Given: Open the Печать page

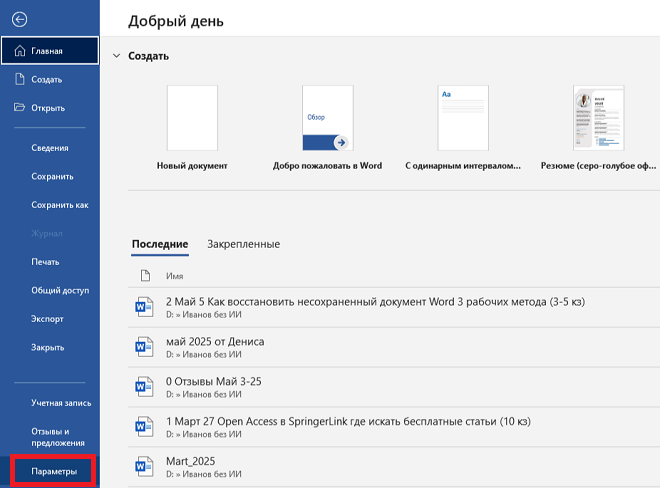Looking at the screenshot, I should tap(47, 262).
